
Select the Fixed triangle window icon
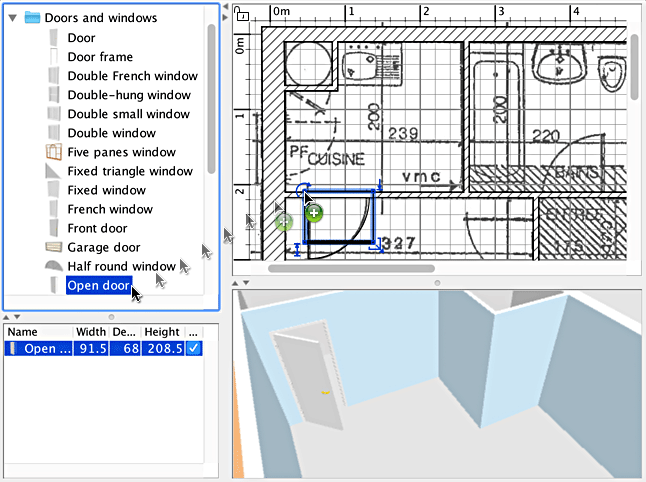click(x=54, y=171)
